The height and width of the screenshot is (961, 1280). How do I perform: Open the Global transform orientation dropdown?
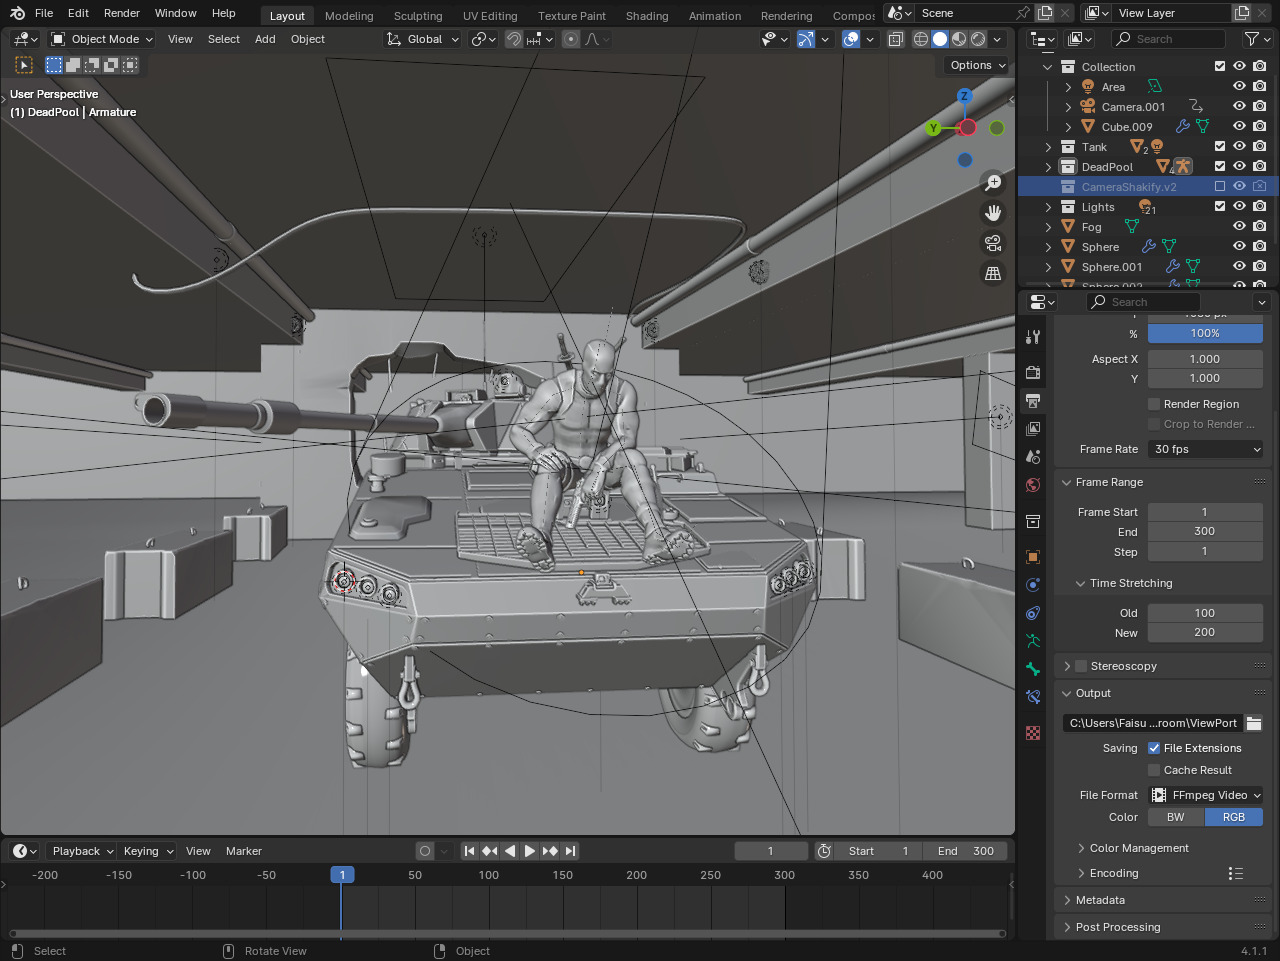pos(423,39)
